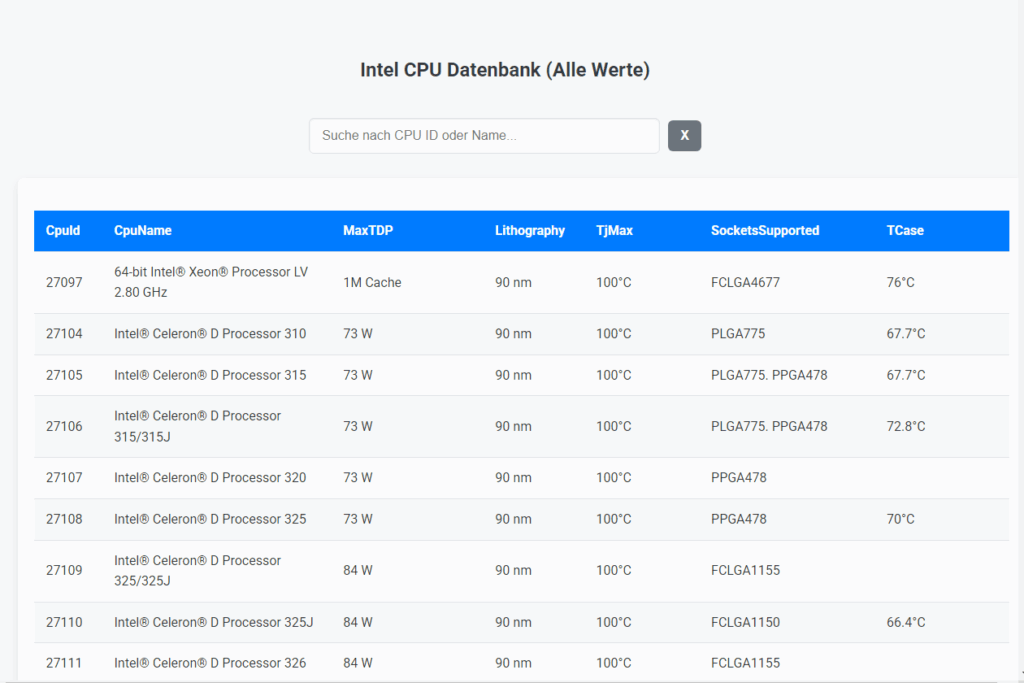Click FCLGA1155 socket in row 27109
This screenshot has height=683, width=1024.
[x=745, y=571]
